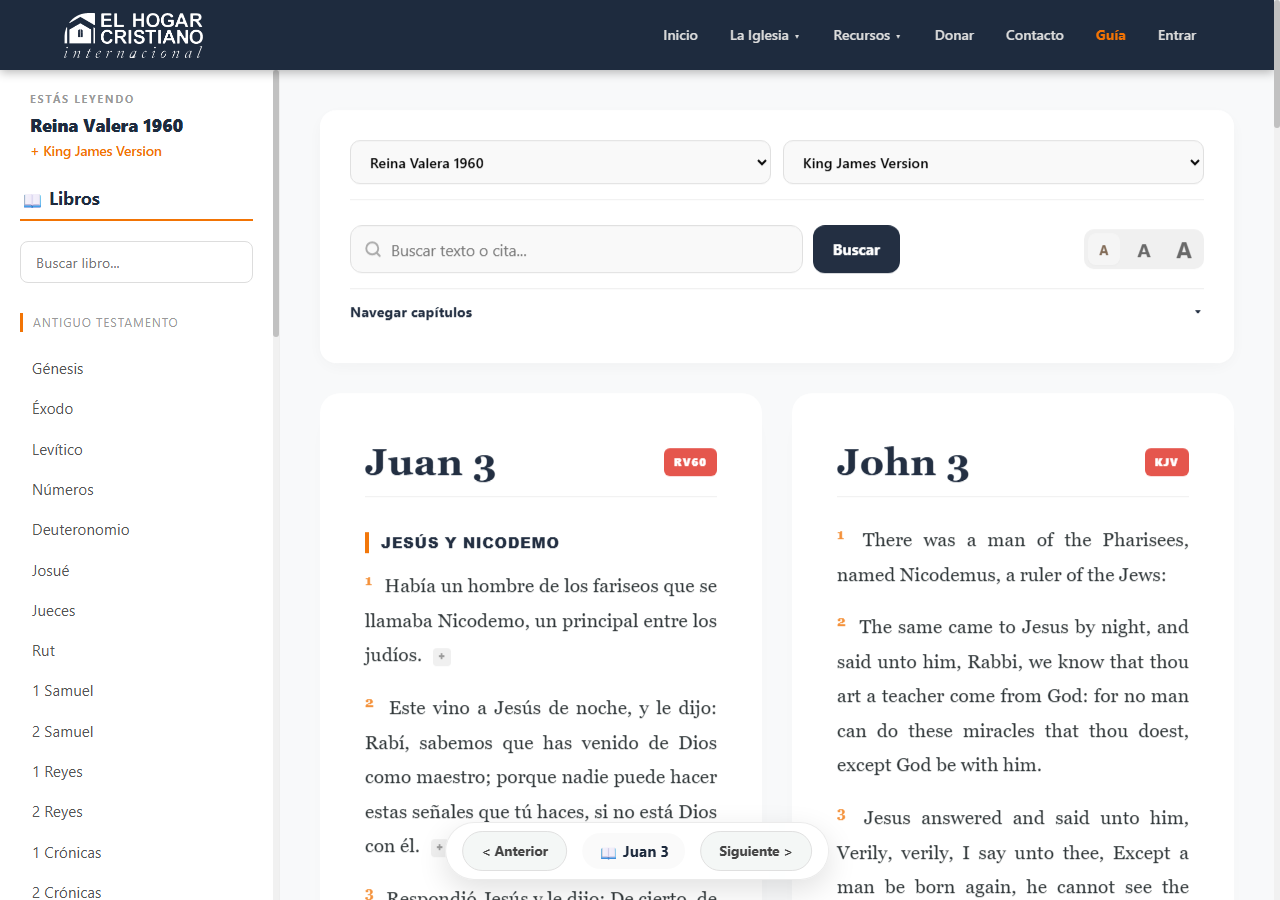Open the Guía menu item
This screenshot has width=1280, height=900.
tap(1110, 35)
